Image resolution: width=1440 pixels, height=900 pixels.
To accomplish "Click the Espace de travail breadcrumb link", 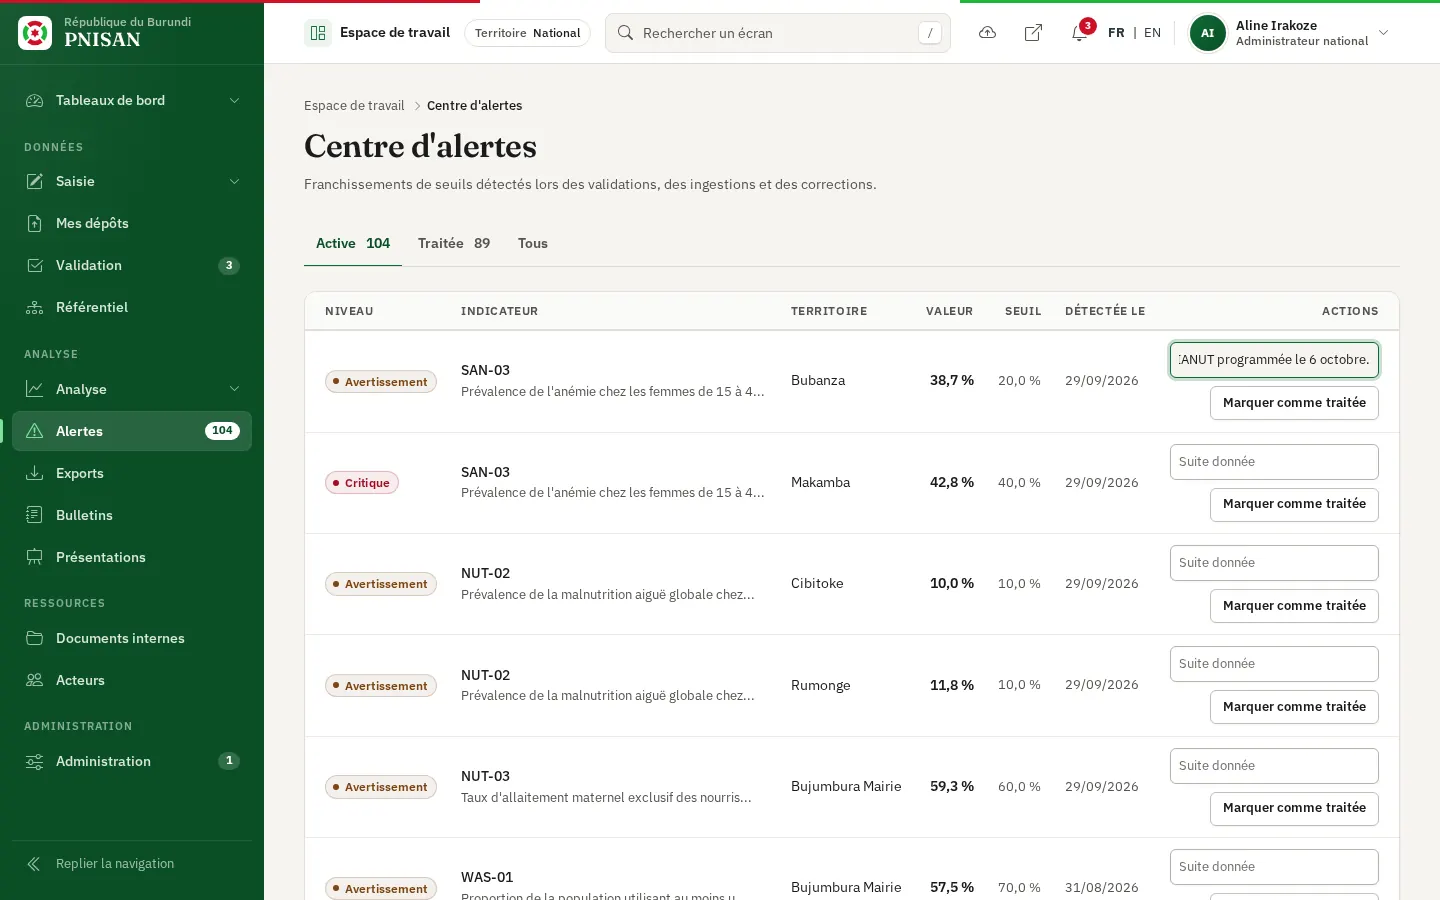I will pos(354,106).
